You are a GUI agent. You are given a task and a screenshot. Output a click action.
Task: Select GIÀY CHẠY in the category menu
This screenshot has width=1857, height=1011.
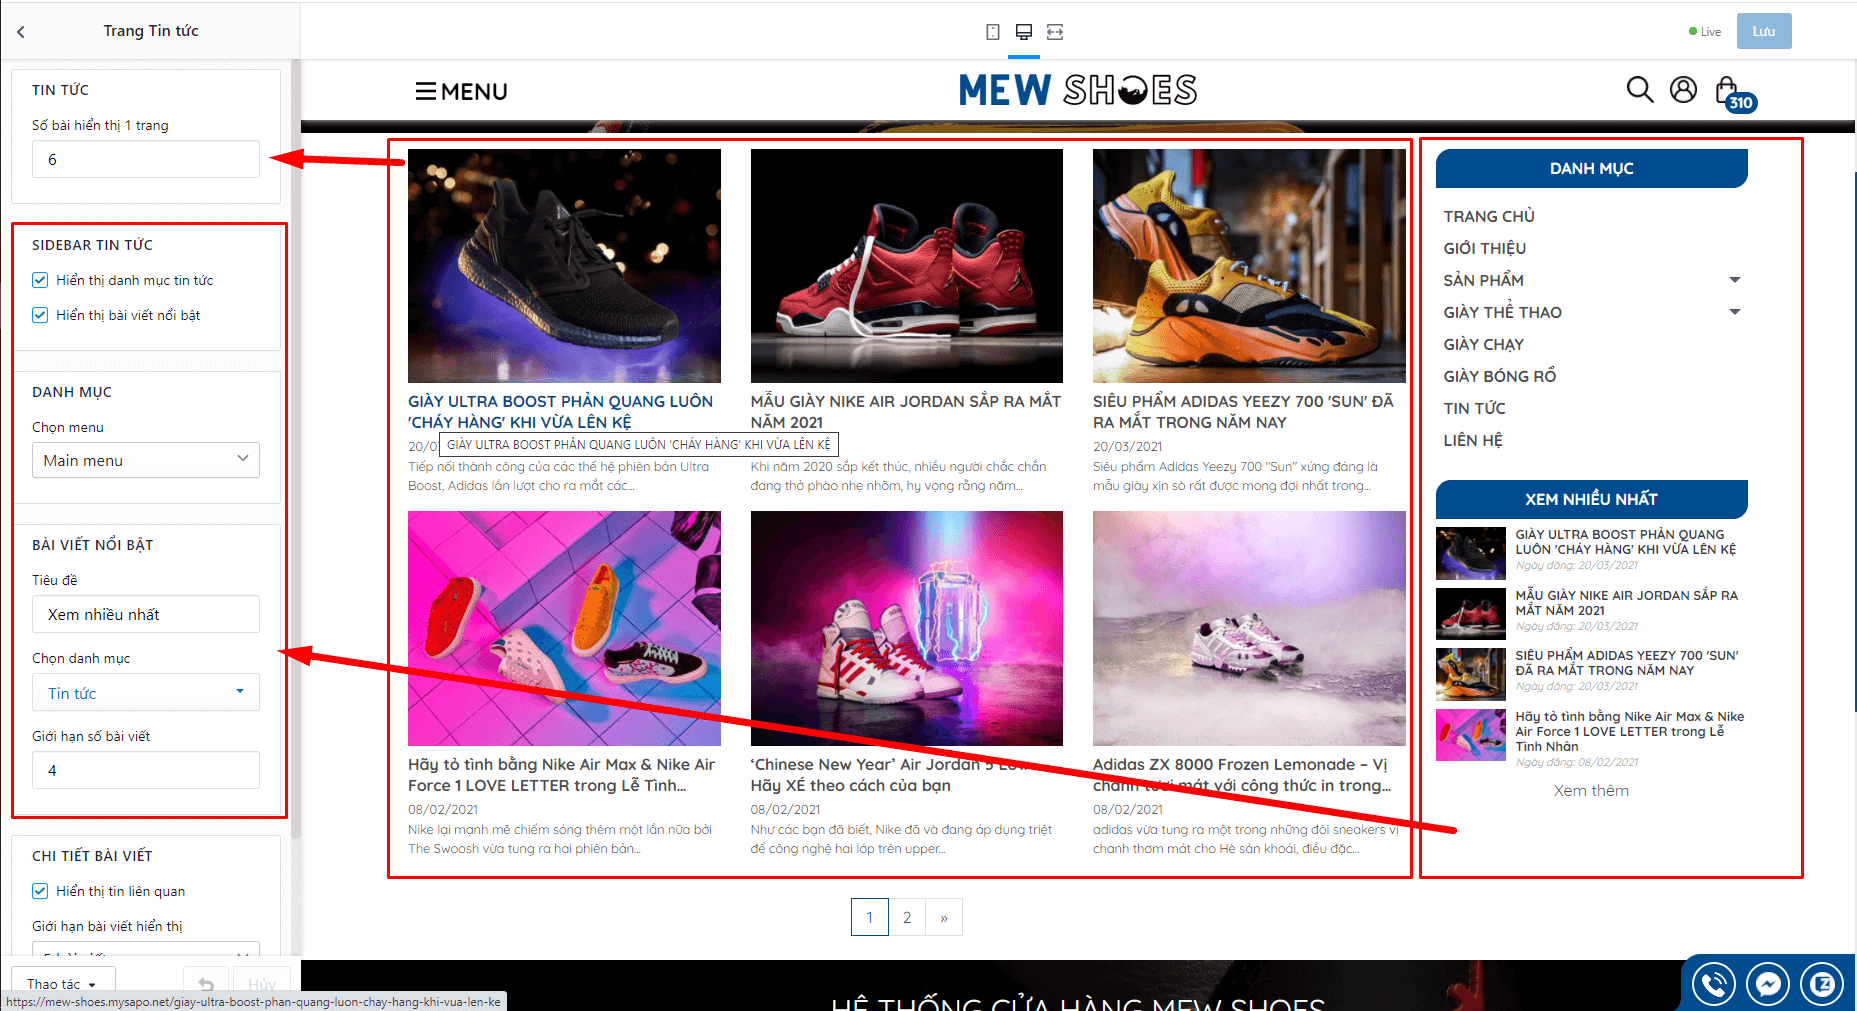click(x=1483, y=344)
